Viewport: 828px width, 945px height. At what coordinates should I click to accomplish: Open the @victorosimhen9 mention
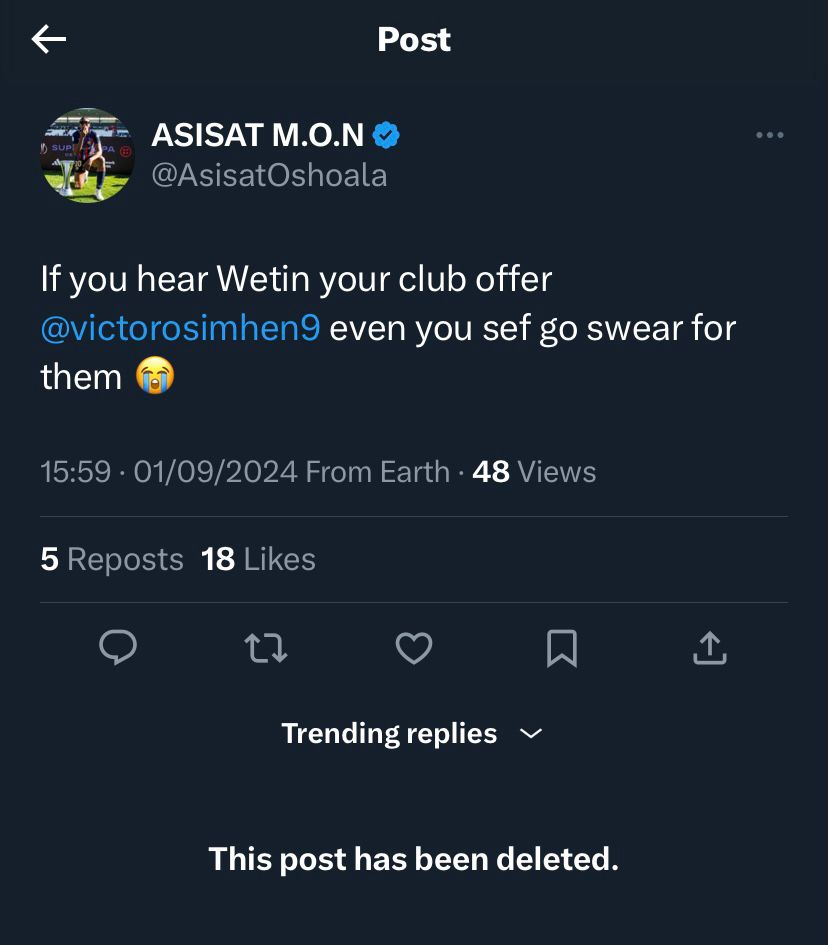(181, 328)
